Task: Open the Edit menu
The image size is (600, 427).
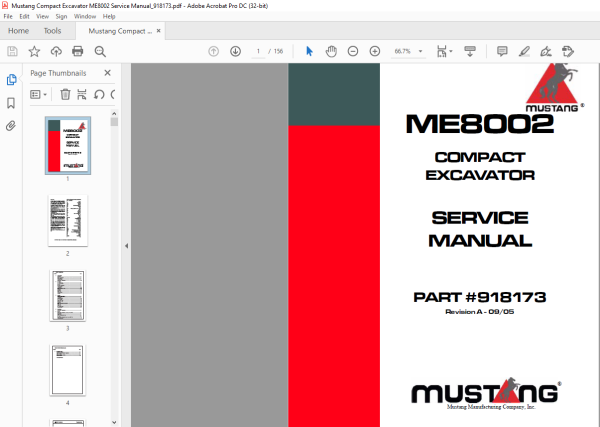Action: 24,16
